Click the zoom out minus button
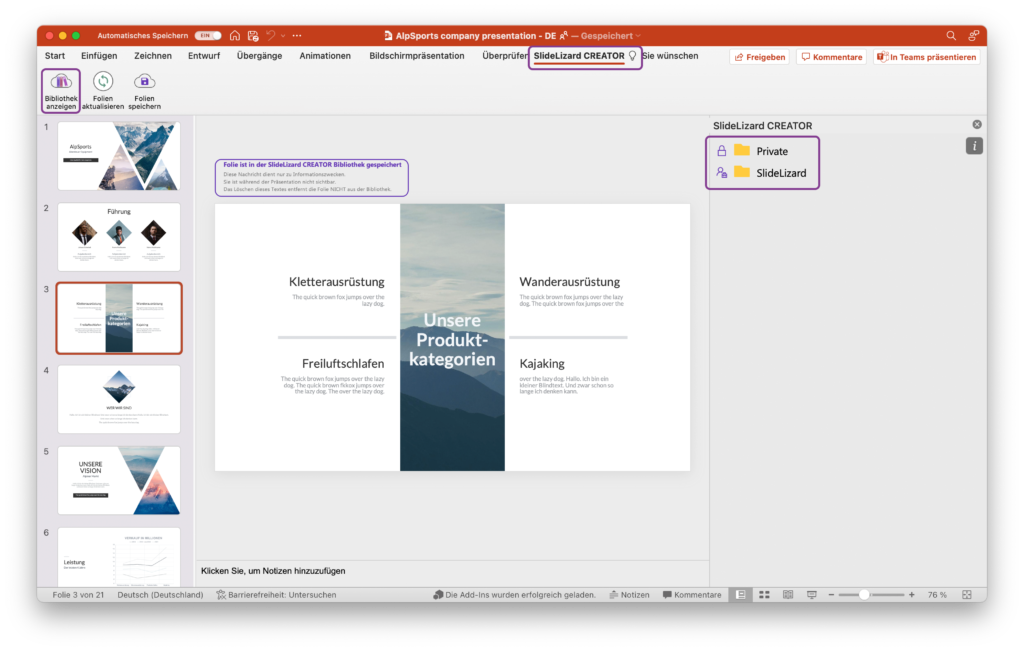This screenshot has width=1024, height=651. pos(831,595)
